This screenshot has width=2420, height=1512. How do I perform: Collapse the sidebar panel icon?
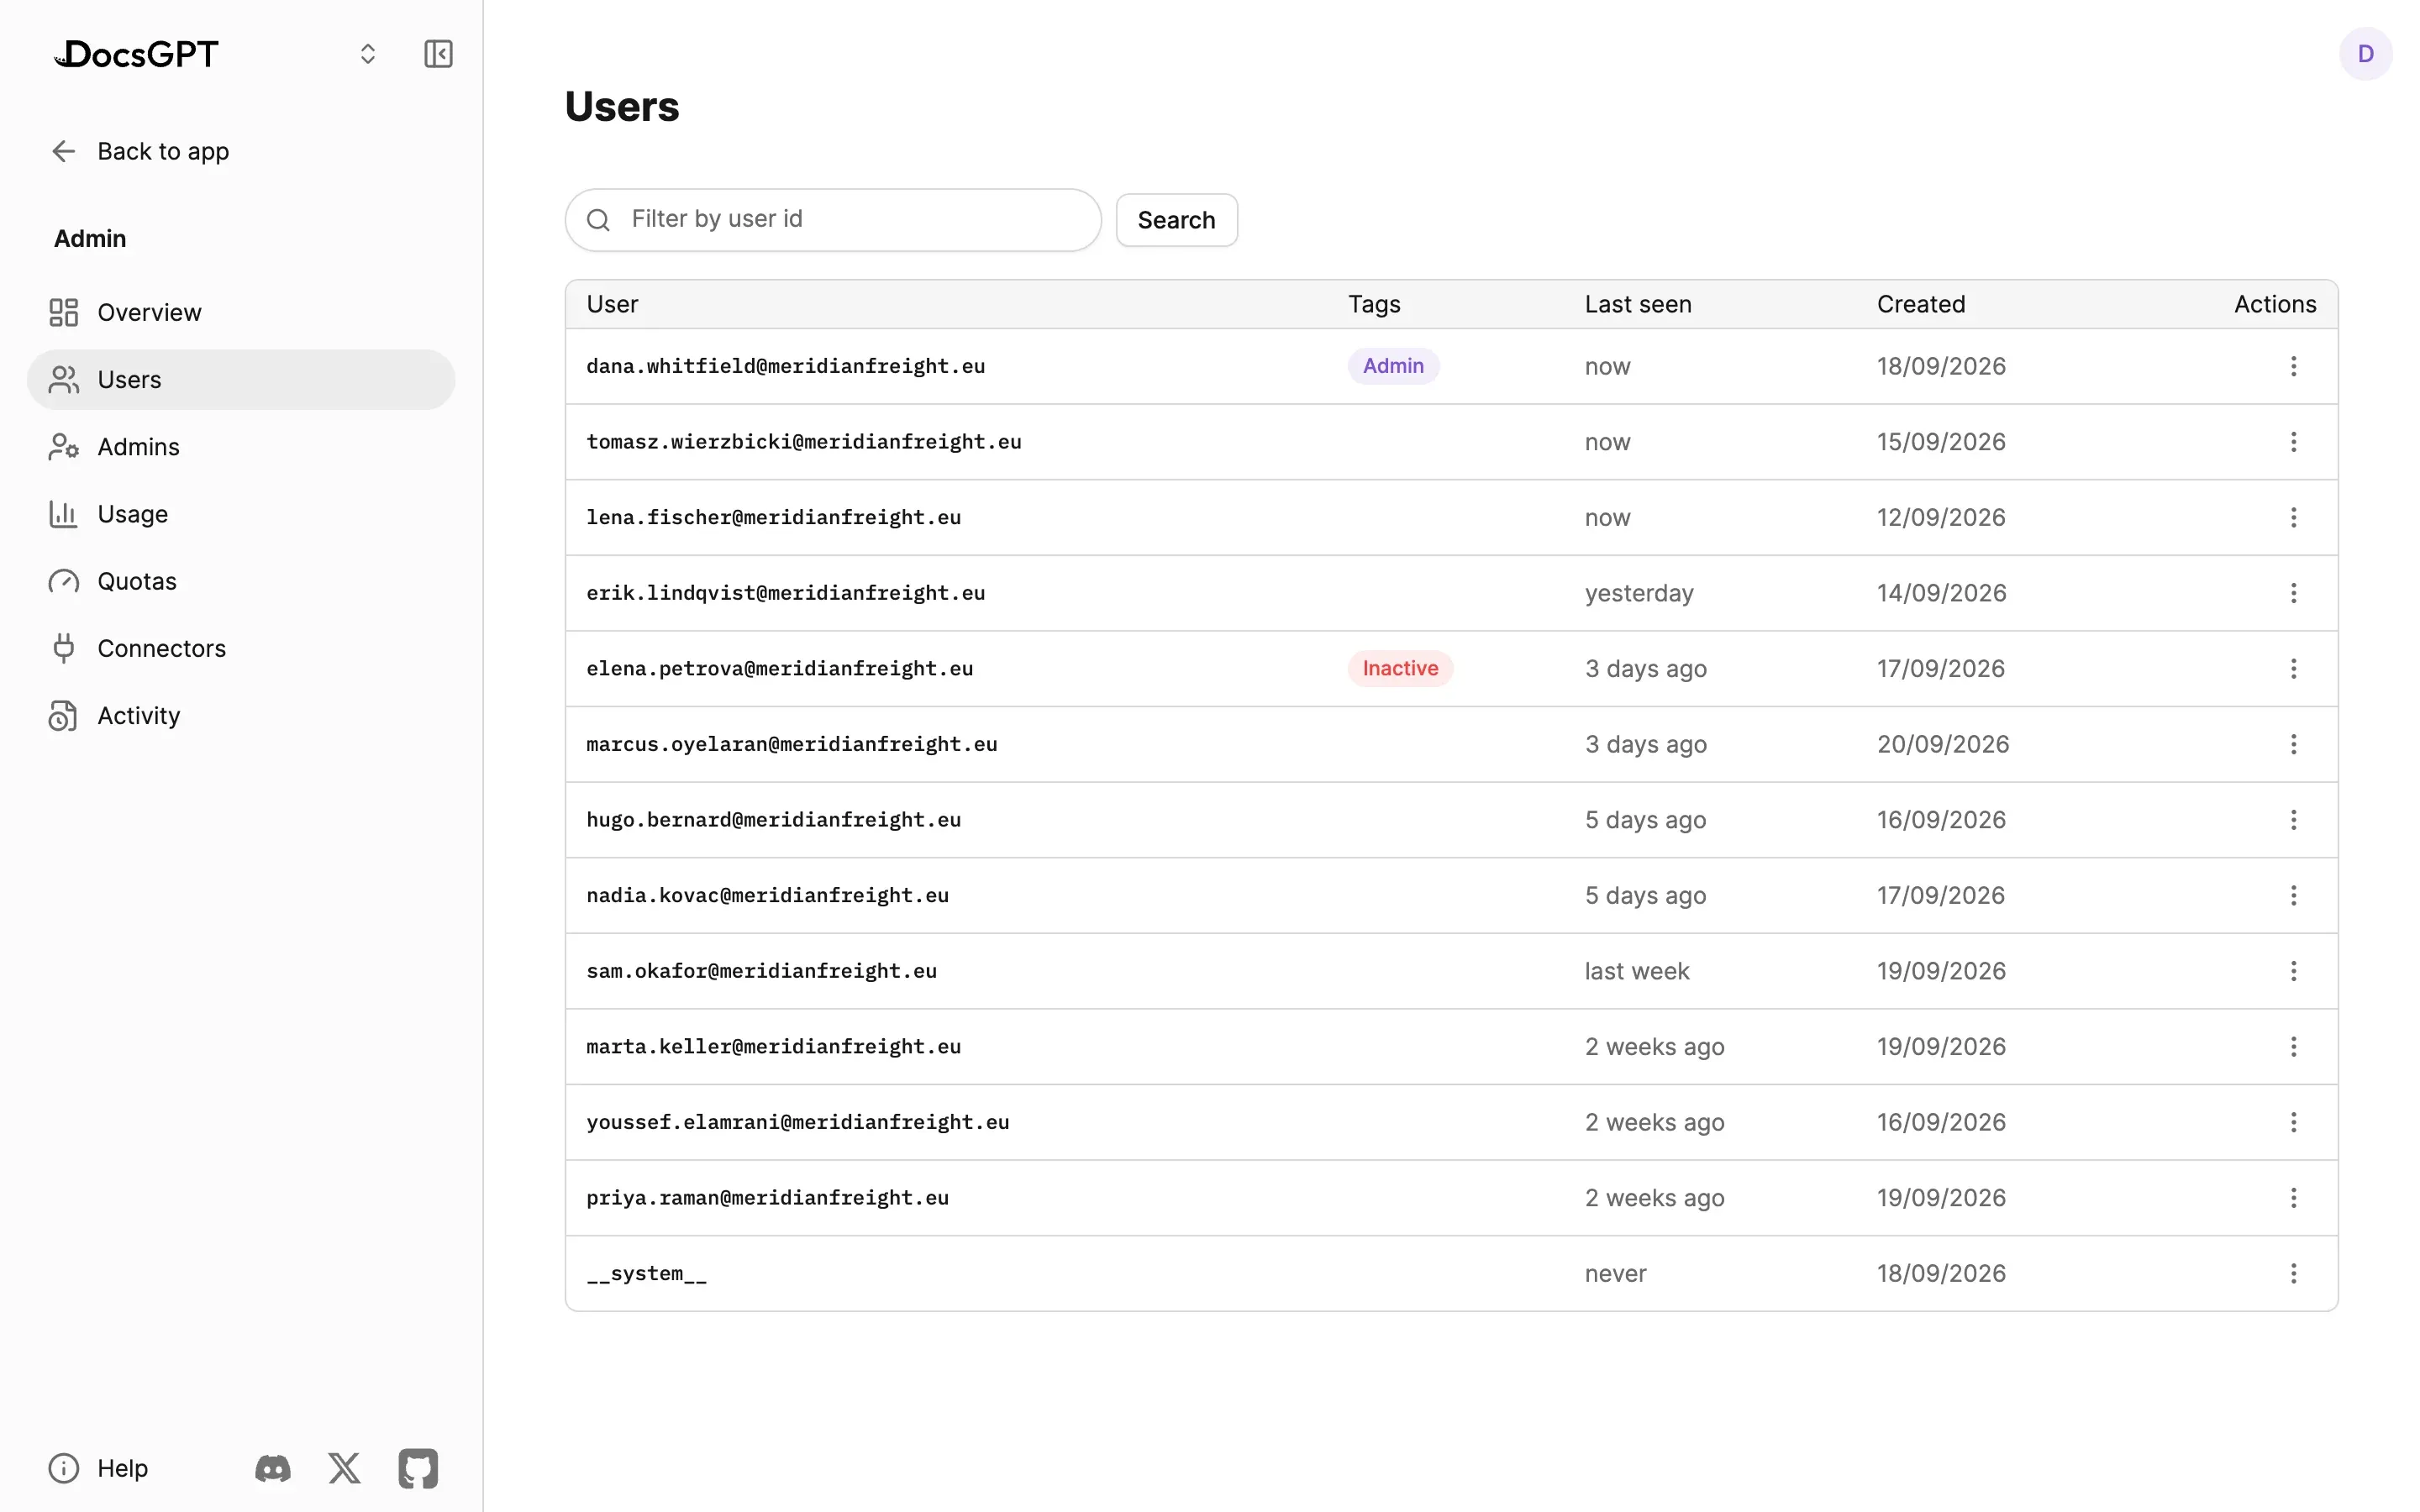click(438, 54)
